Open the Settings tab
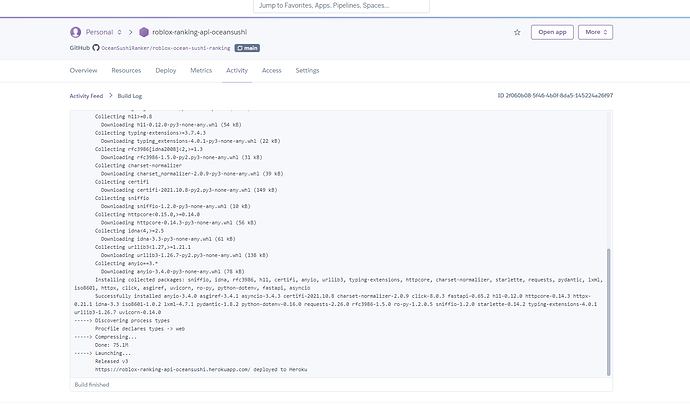 click(307, 70)
